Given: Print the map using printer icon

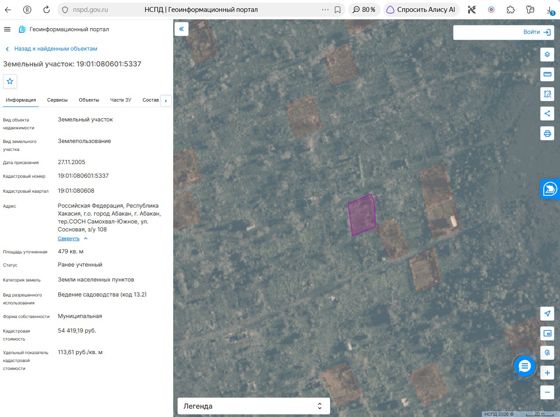Looking at the screenshot, I should coord(547,134).
